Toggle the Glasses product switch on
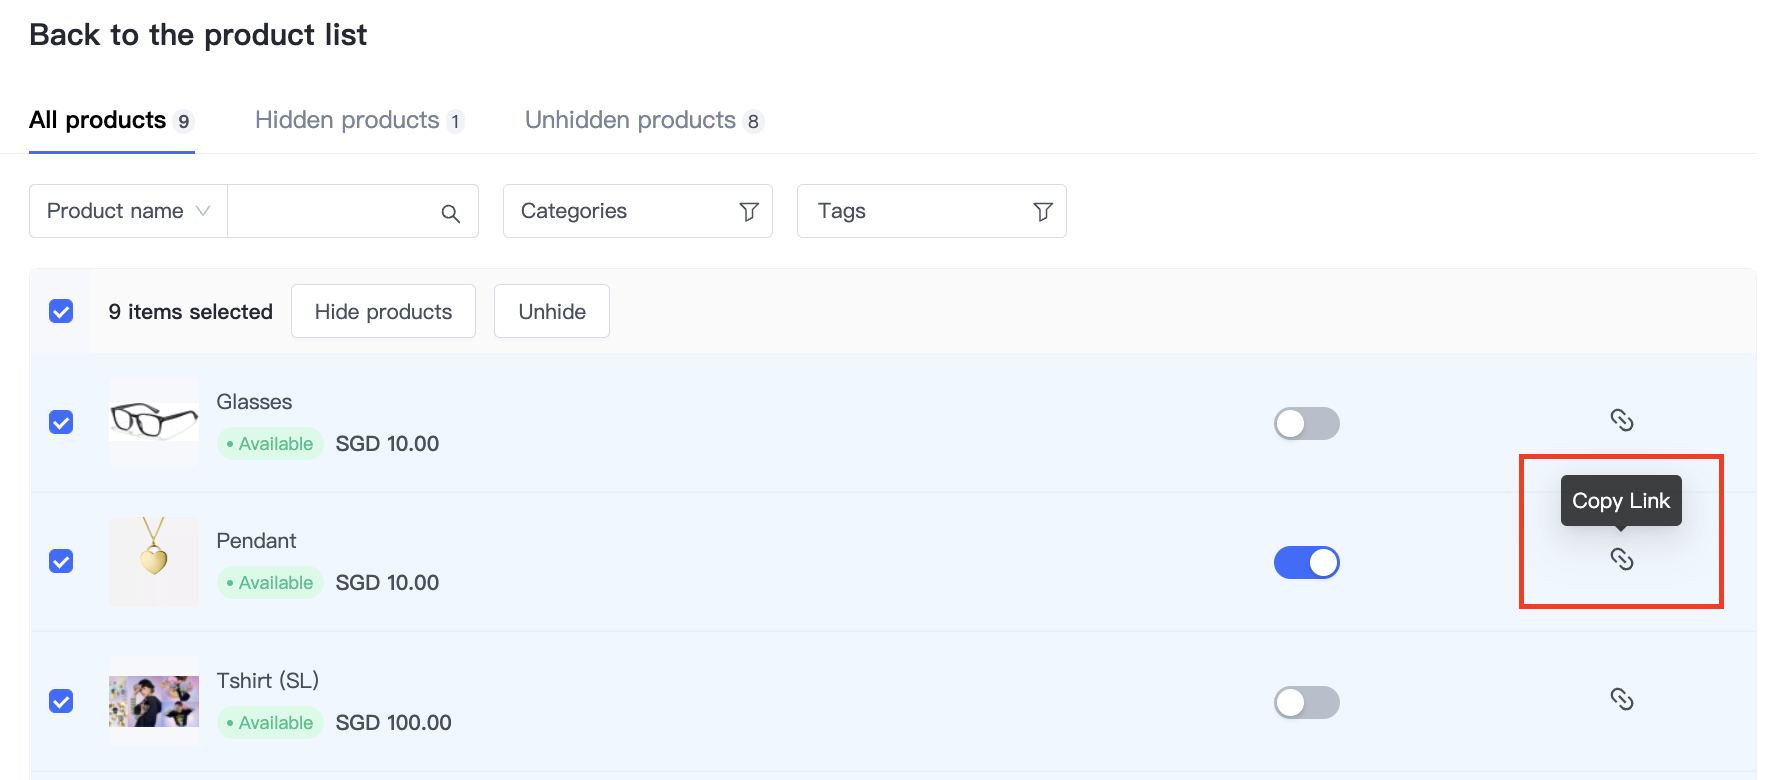Viewport: 1790px width, 780px height. [1306, 423]
